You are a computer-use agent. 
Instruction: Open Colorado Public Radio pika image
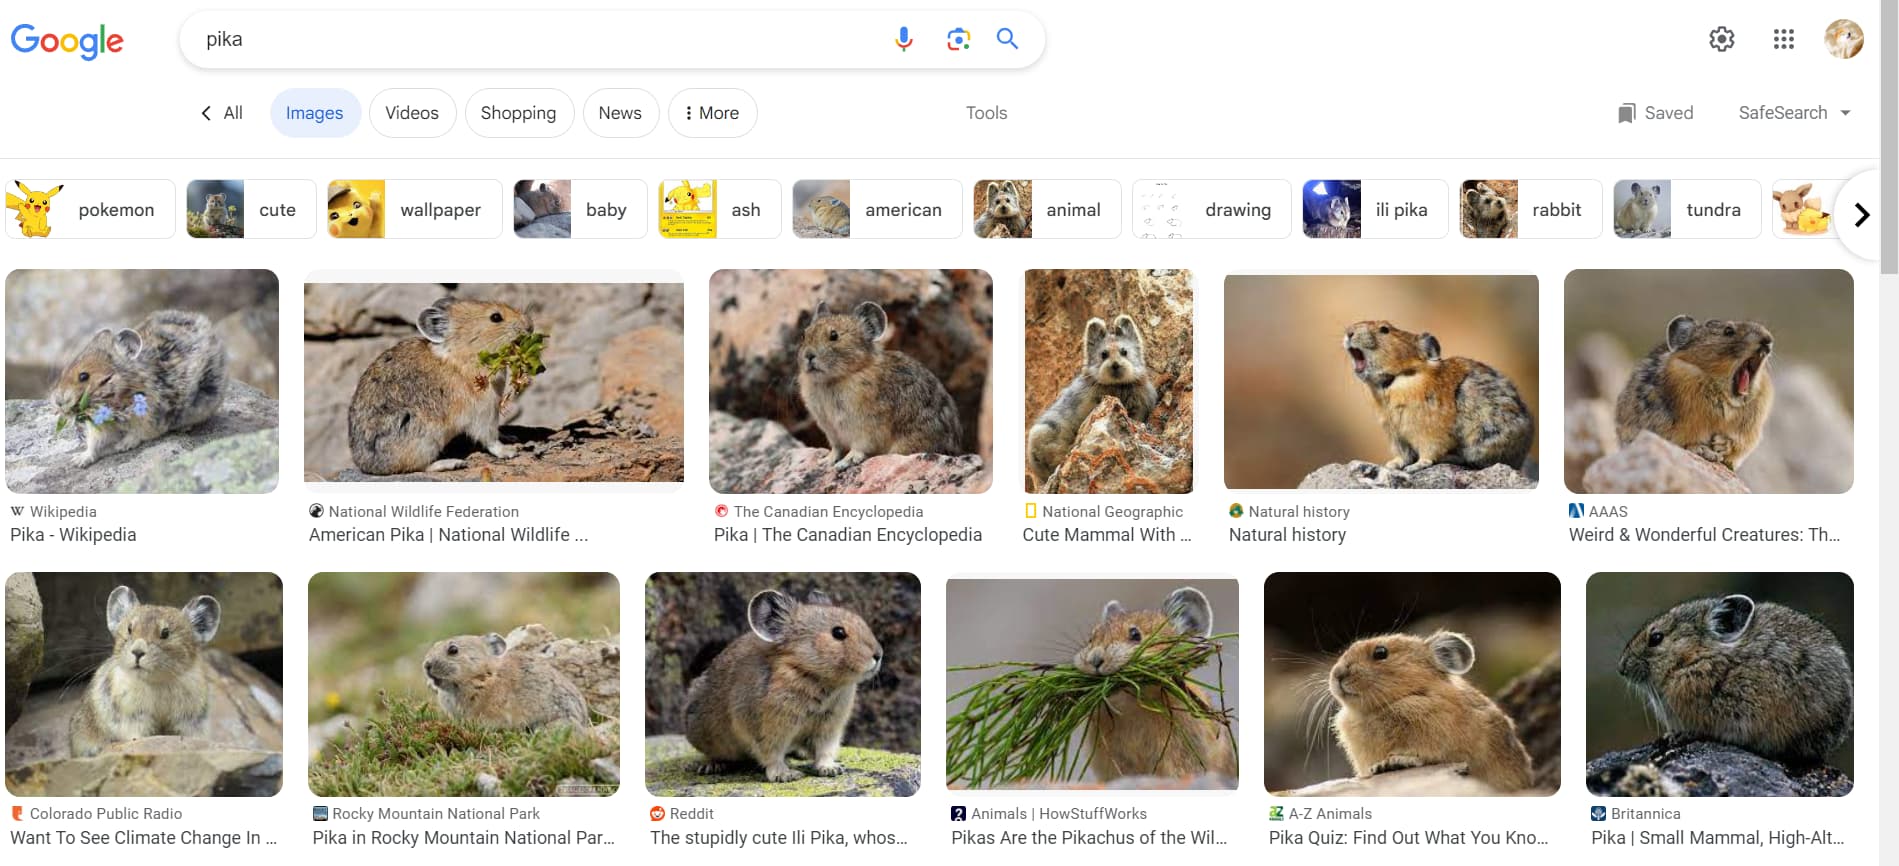[144, 684]
